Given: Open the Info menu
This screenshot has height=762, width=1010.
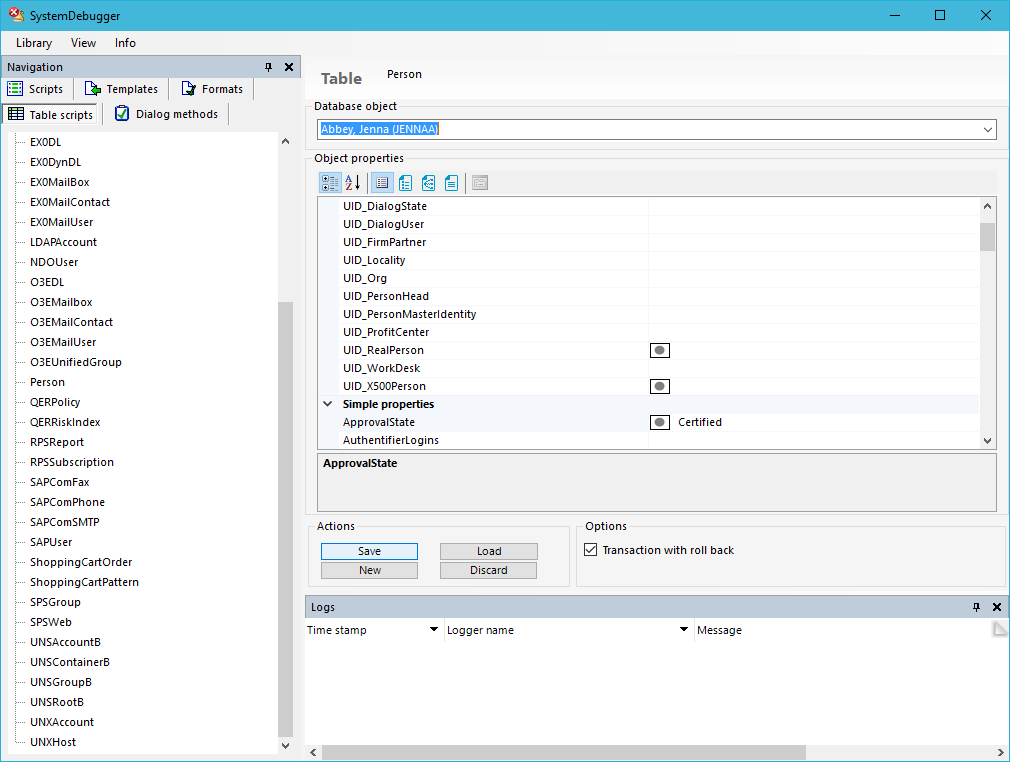Looking at the screenshot, I should click(125, 43).
